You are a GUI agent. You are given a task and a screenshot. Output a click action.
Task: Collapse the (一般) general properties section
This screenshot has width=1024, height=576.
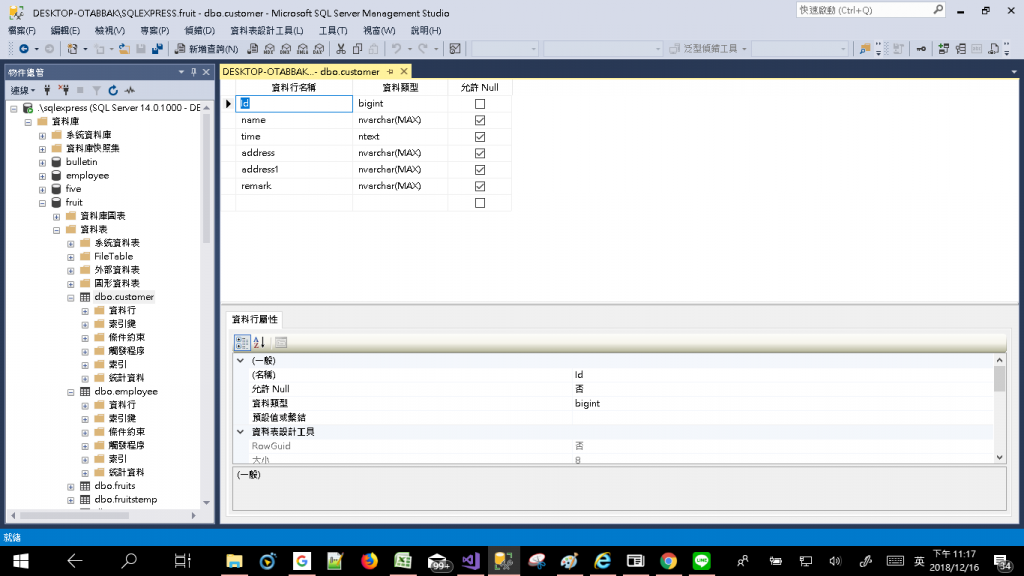(240, 360)
